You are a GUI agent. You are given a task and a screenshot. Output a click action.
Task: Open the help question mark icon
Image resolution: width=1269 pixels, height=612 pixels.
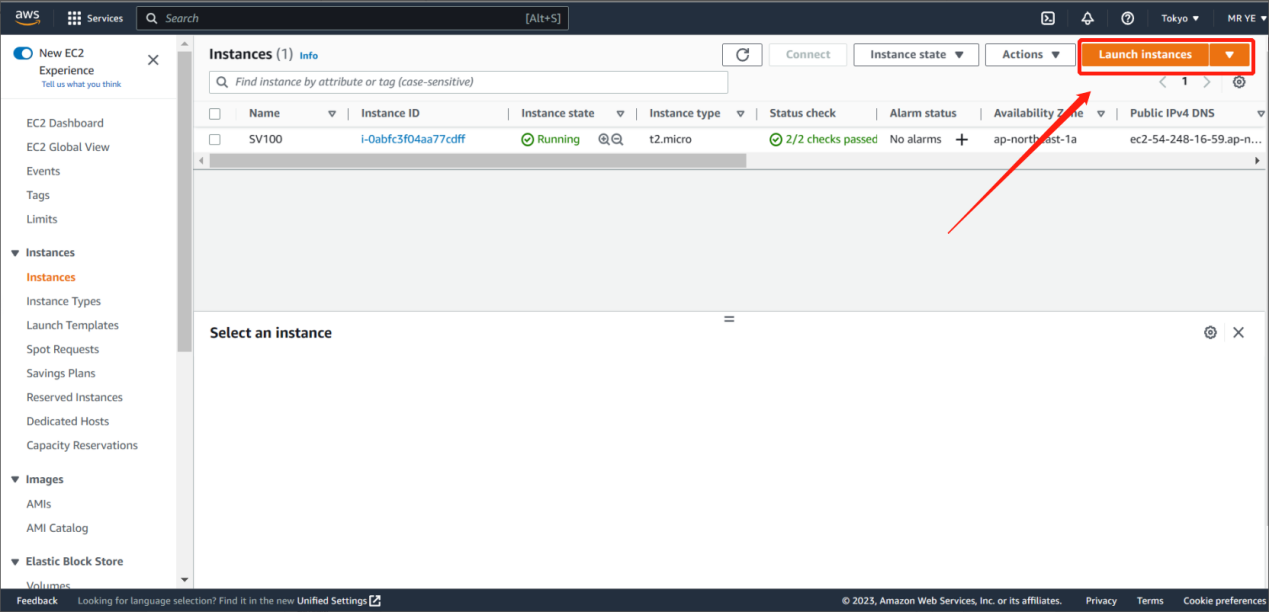(1128, 18)
